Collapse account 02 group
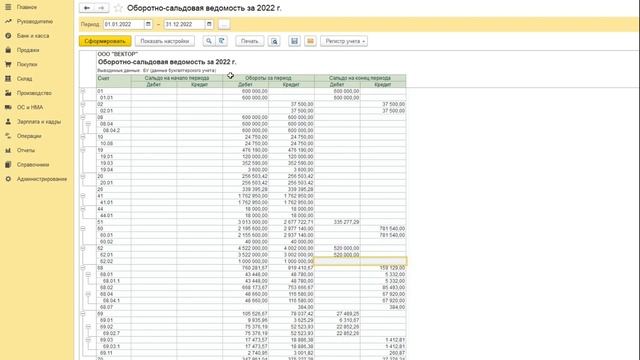640x360 pixels. coord(83,104)
